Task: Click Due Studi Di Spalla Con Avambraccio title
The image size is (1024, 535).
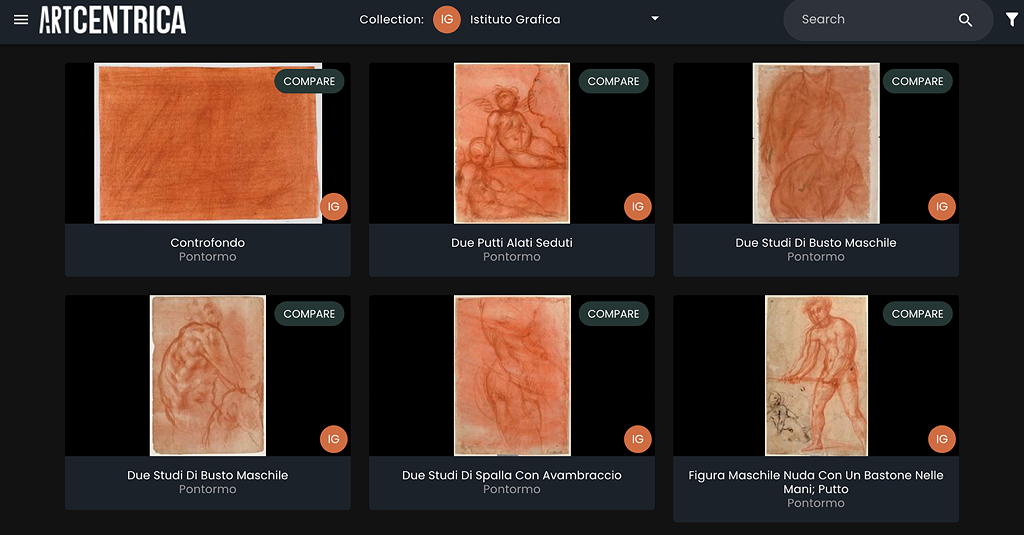Action: click(512, 475)
